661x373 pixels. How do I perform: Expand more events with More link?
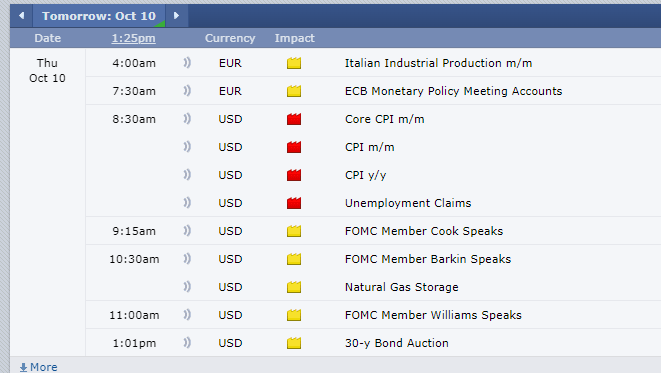pos(38,367)
